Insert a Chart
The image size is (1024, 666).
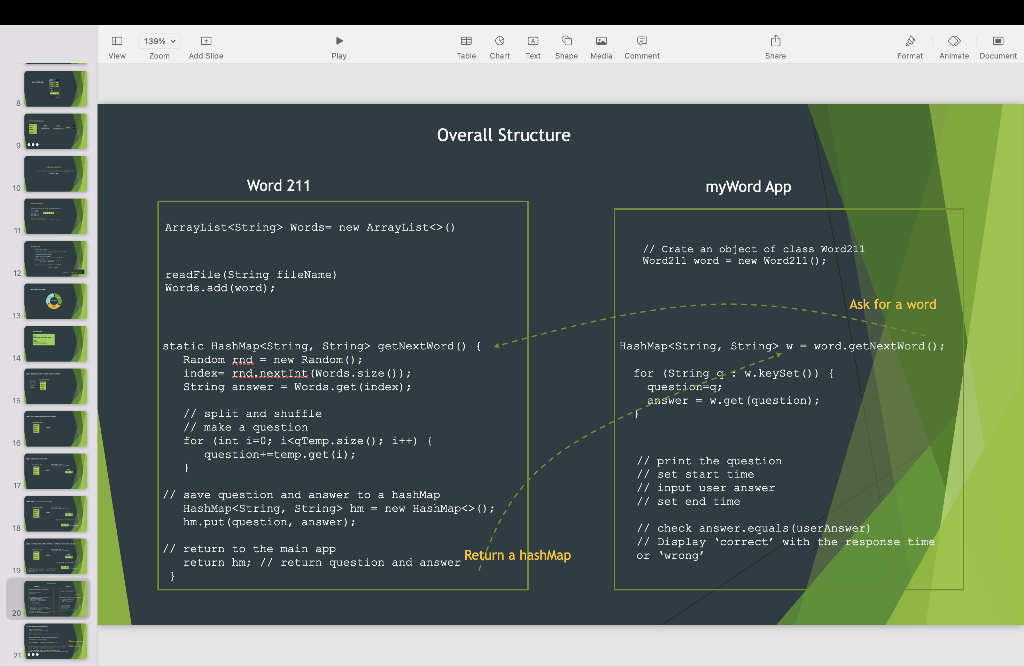tap(500, 47)
